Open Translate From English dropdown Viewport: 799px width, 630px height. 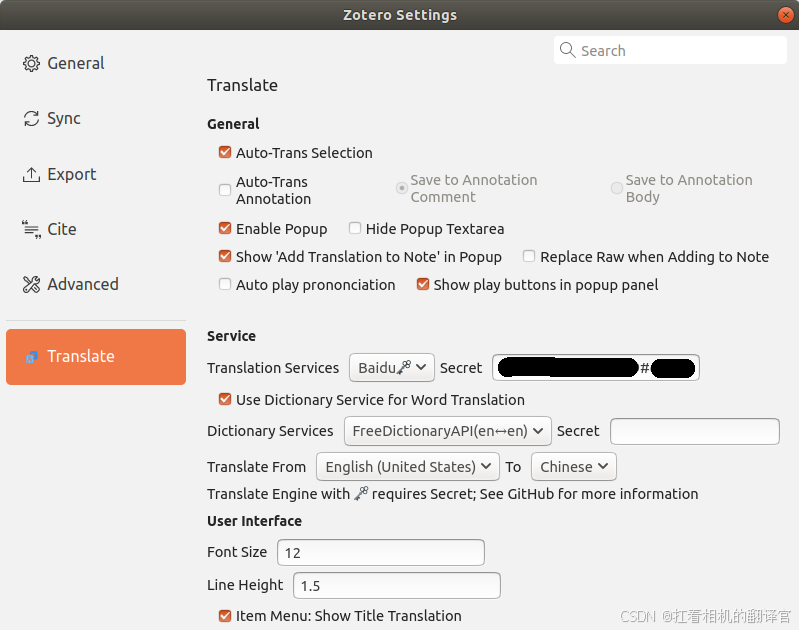pyautogui.click(x=408, y=466)
